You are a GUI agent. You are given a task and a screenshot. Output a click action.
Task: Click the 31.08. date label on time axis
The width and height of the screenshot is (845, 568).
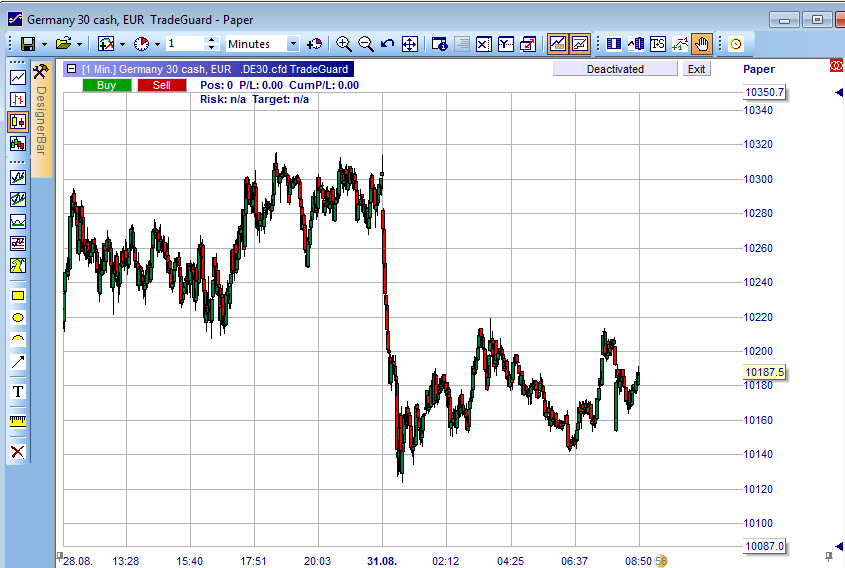click(382, 561)
